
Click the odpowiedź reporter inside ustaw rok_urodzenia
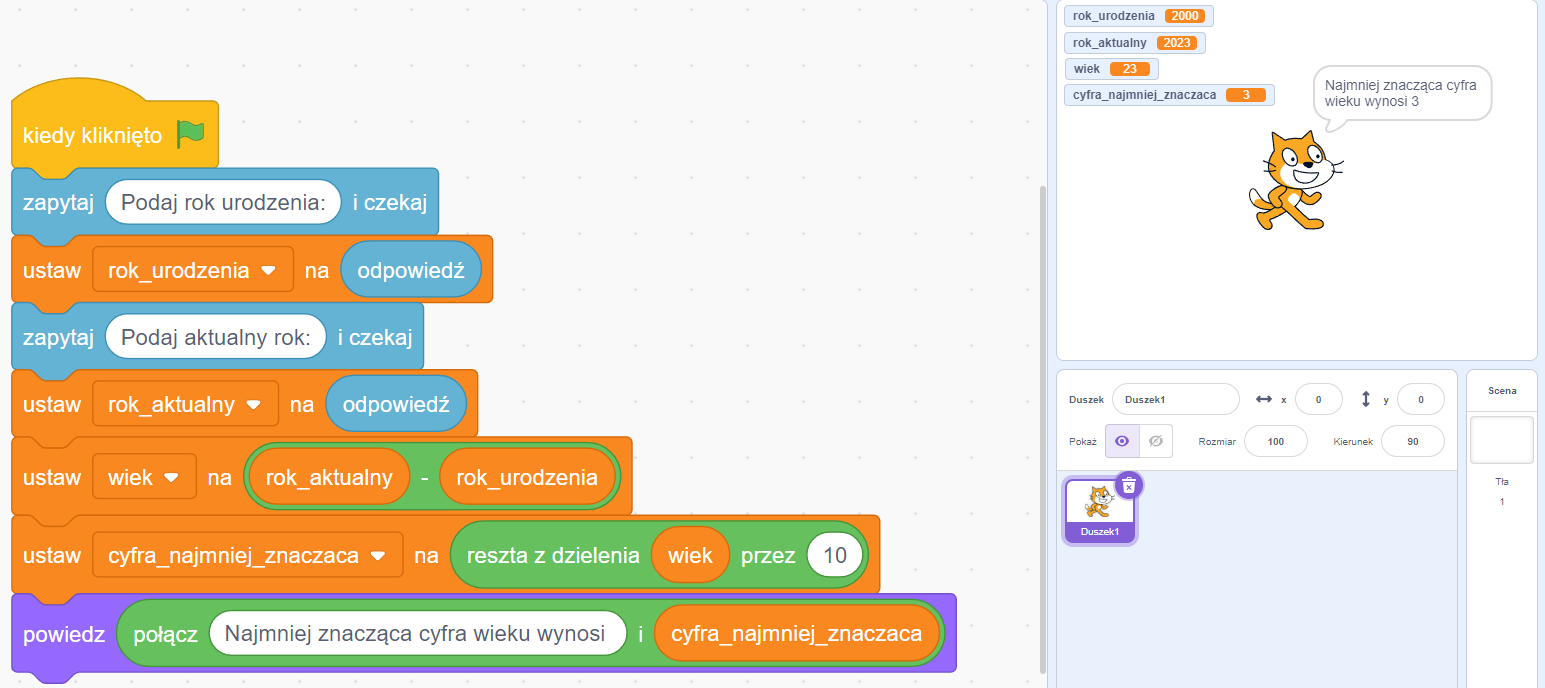pos(410,268)
